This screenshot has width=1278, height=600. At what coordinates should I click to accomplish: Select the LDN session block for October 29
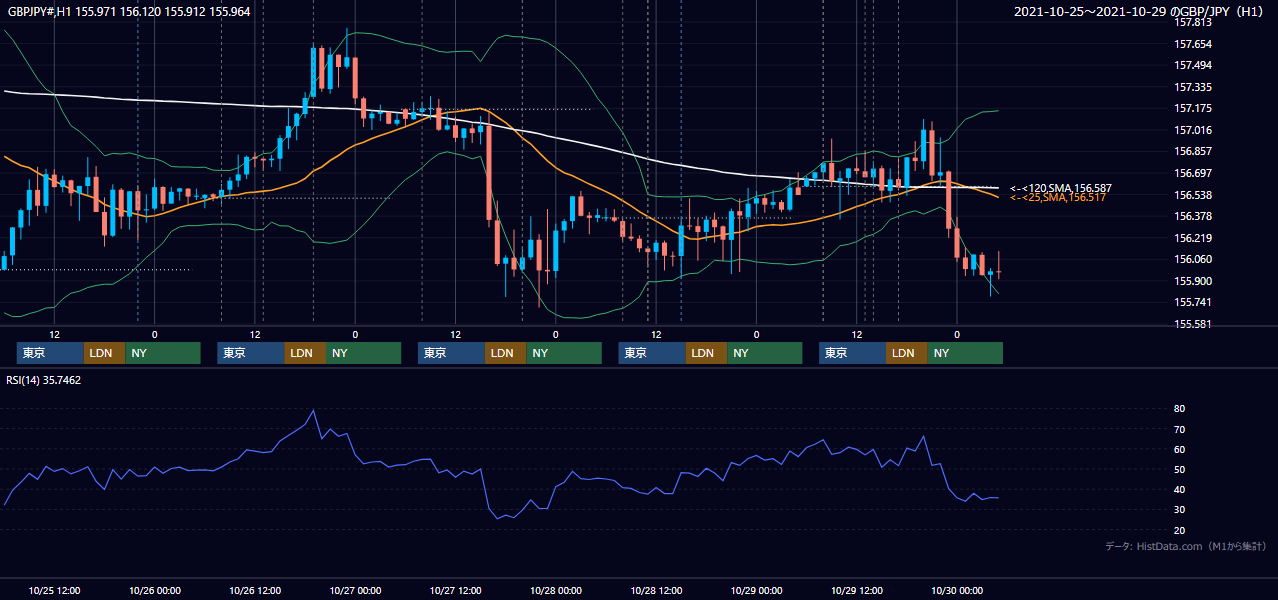pos(906,353)
